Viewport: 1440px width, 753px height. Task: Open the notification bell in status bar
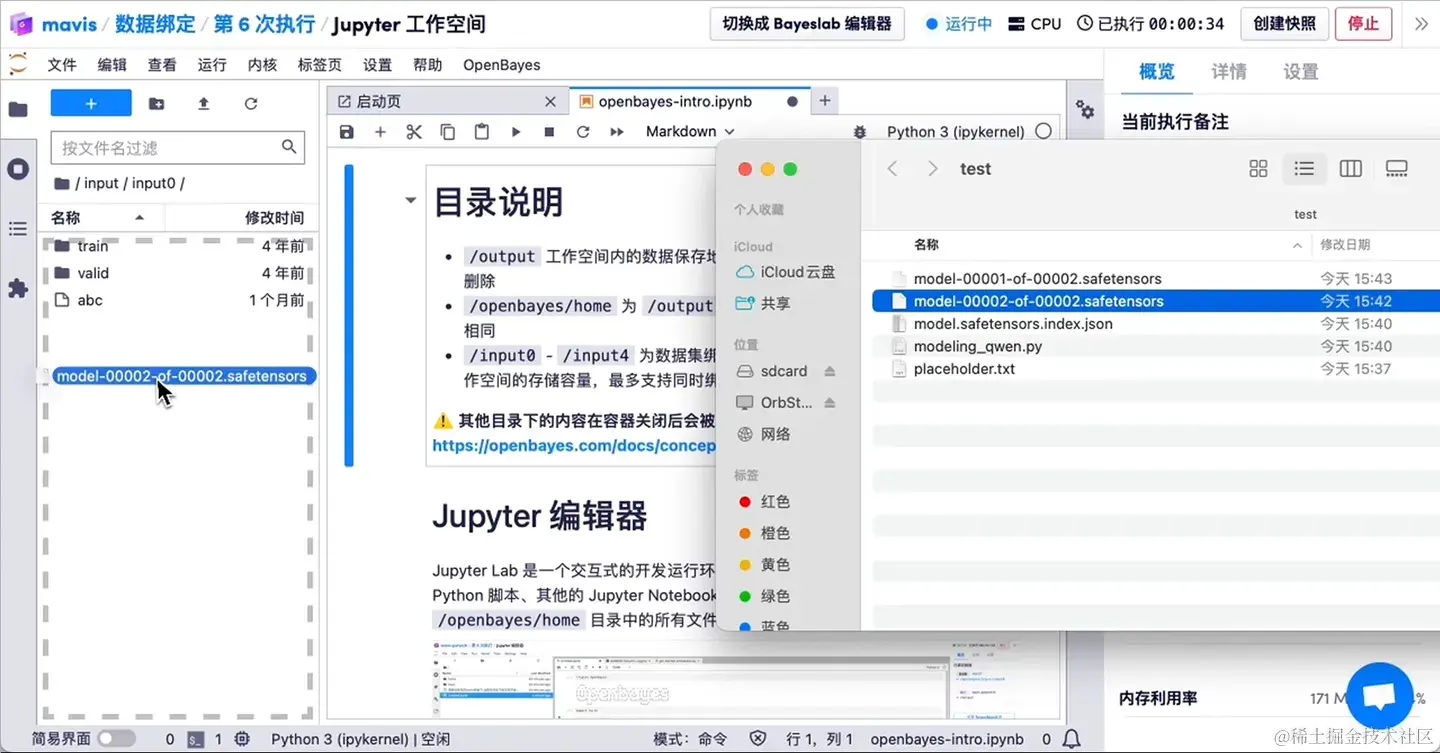pyautogui.click(x=1071, y=739)
